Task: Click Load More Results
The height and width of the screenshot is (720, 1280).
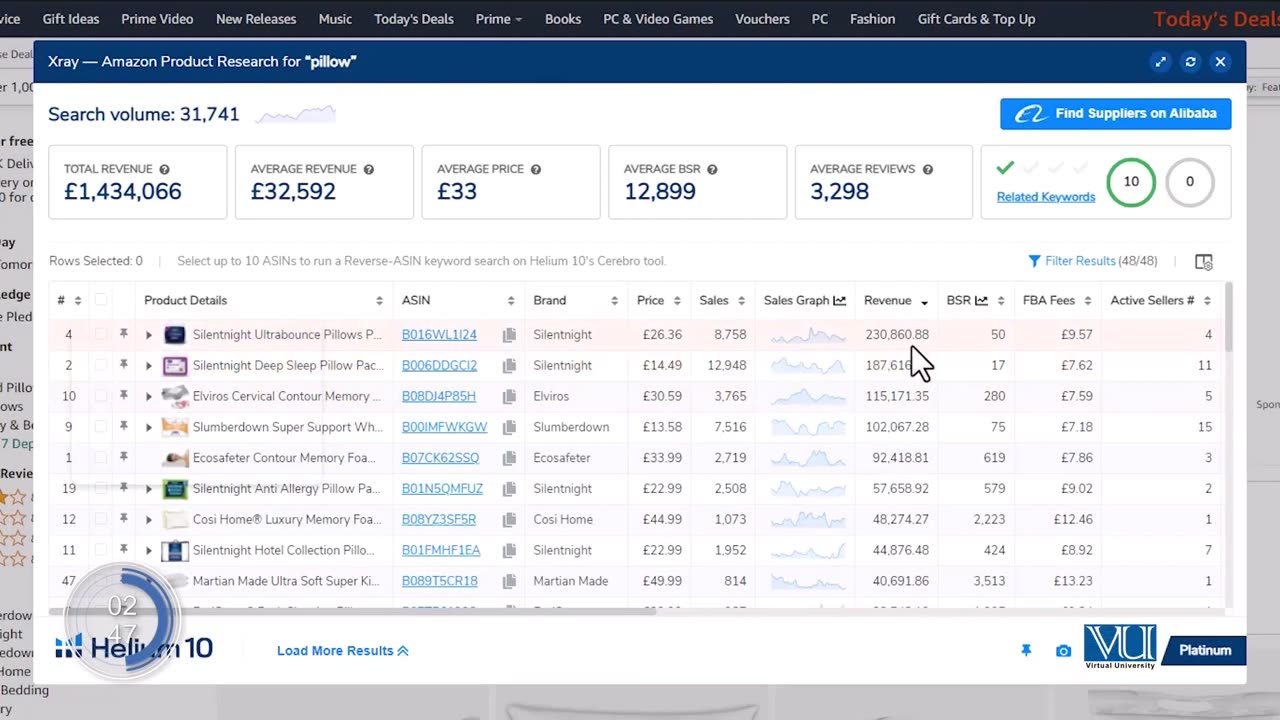Action: point(343,651)
